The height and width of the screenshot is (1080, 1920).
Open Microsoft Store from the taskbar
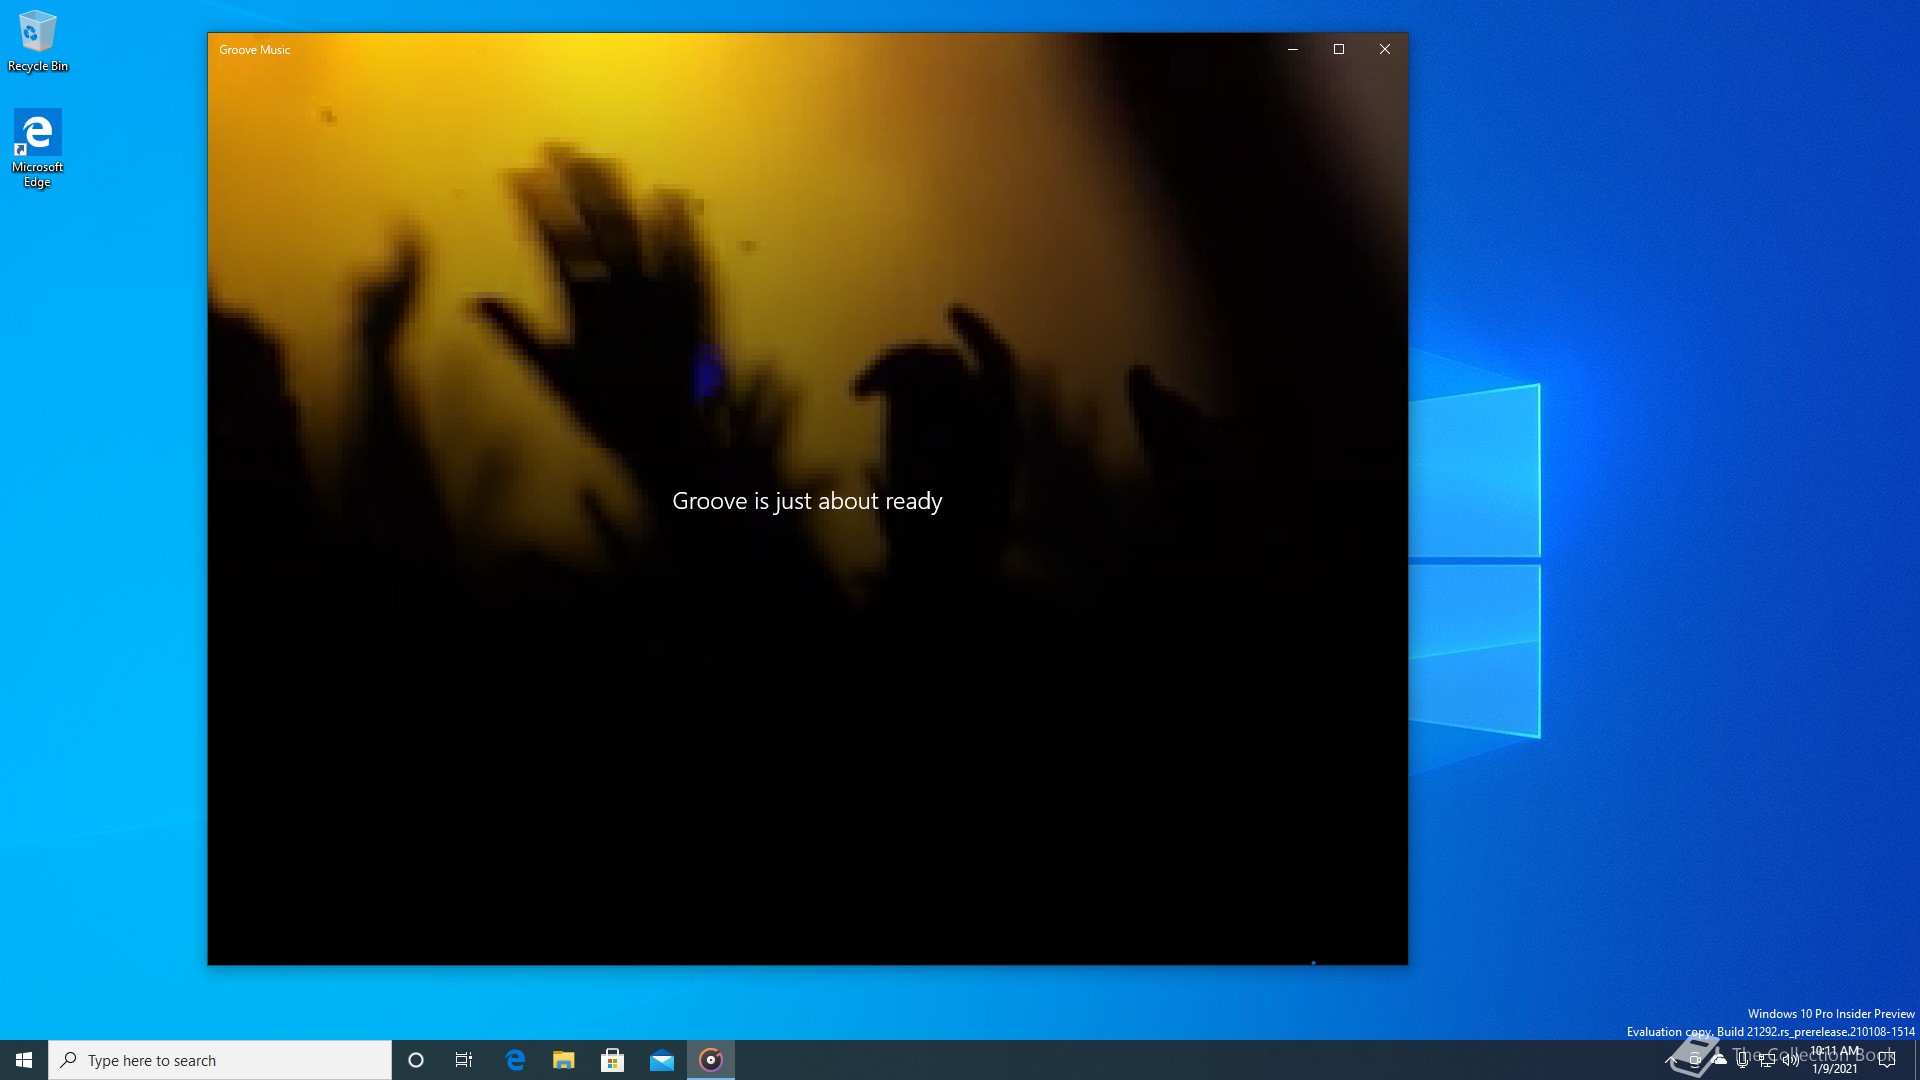[613, 1060]
